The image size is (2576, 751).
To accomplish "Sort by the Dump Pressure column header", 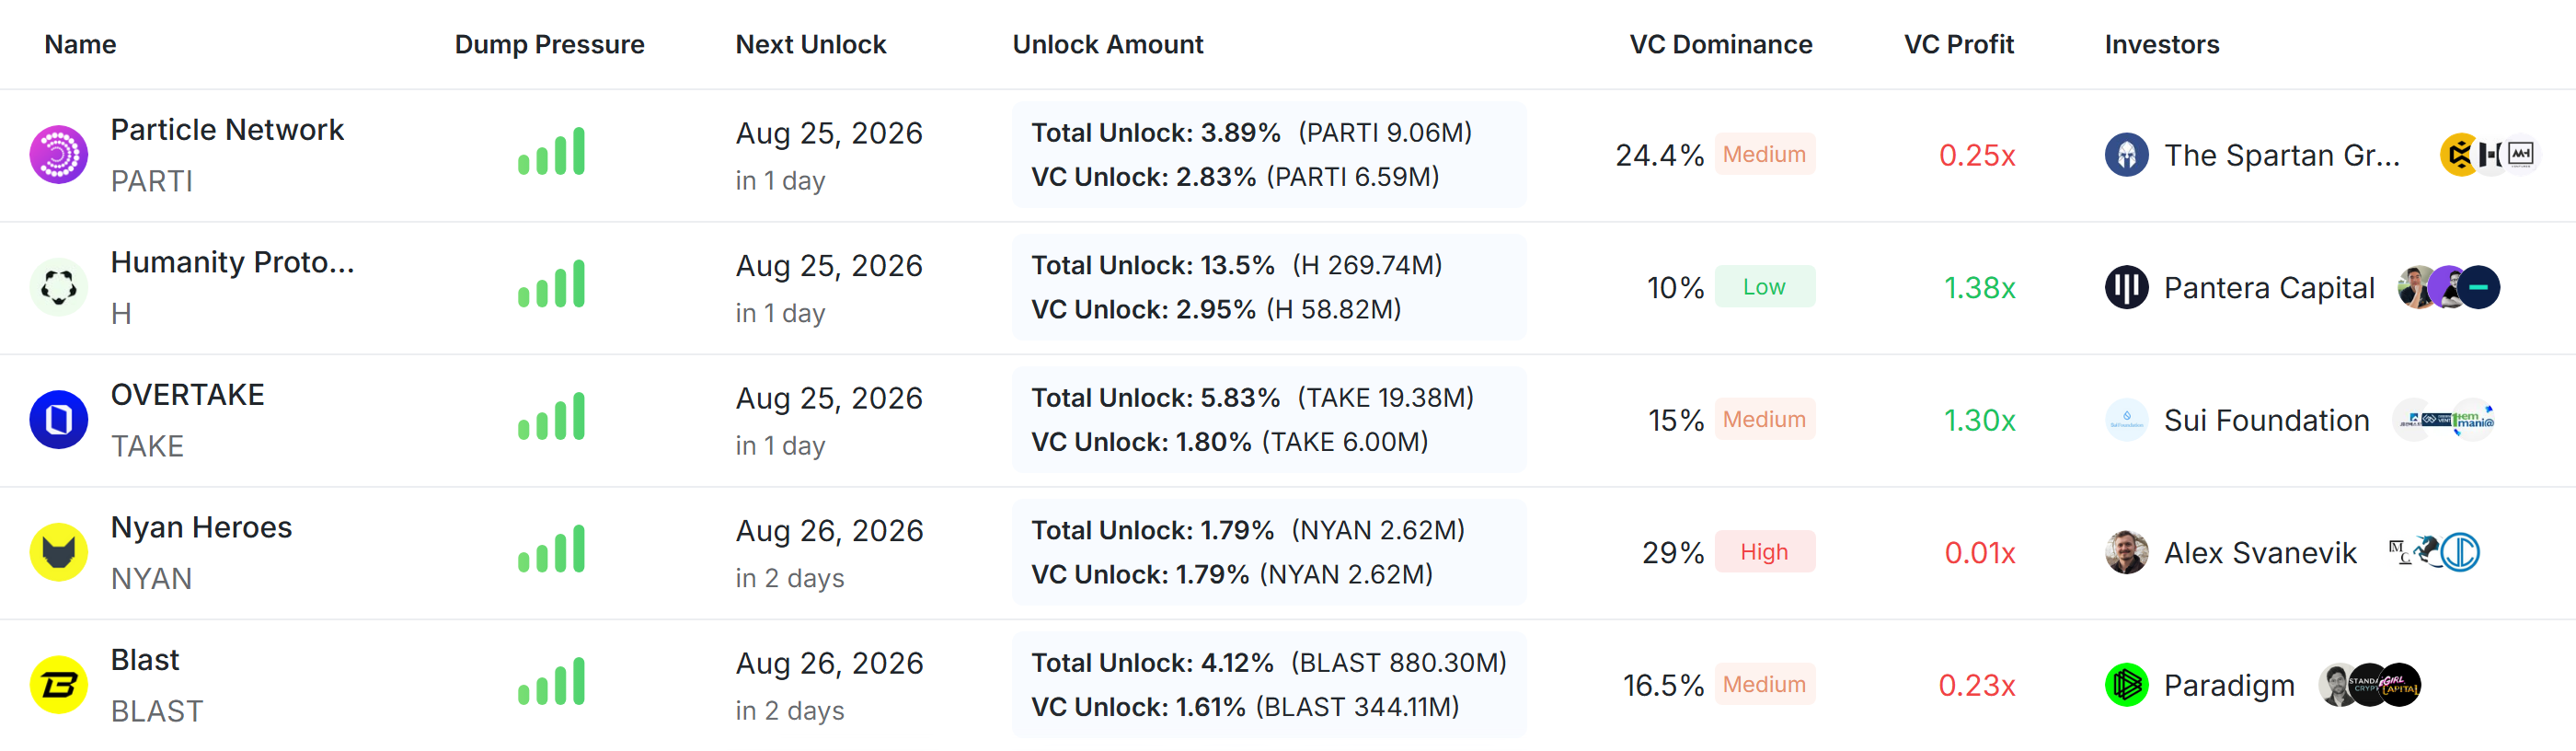I will (x=549, y=44).
